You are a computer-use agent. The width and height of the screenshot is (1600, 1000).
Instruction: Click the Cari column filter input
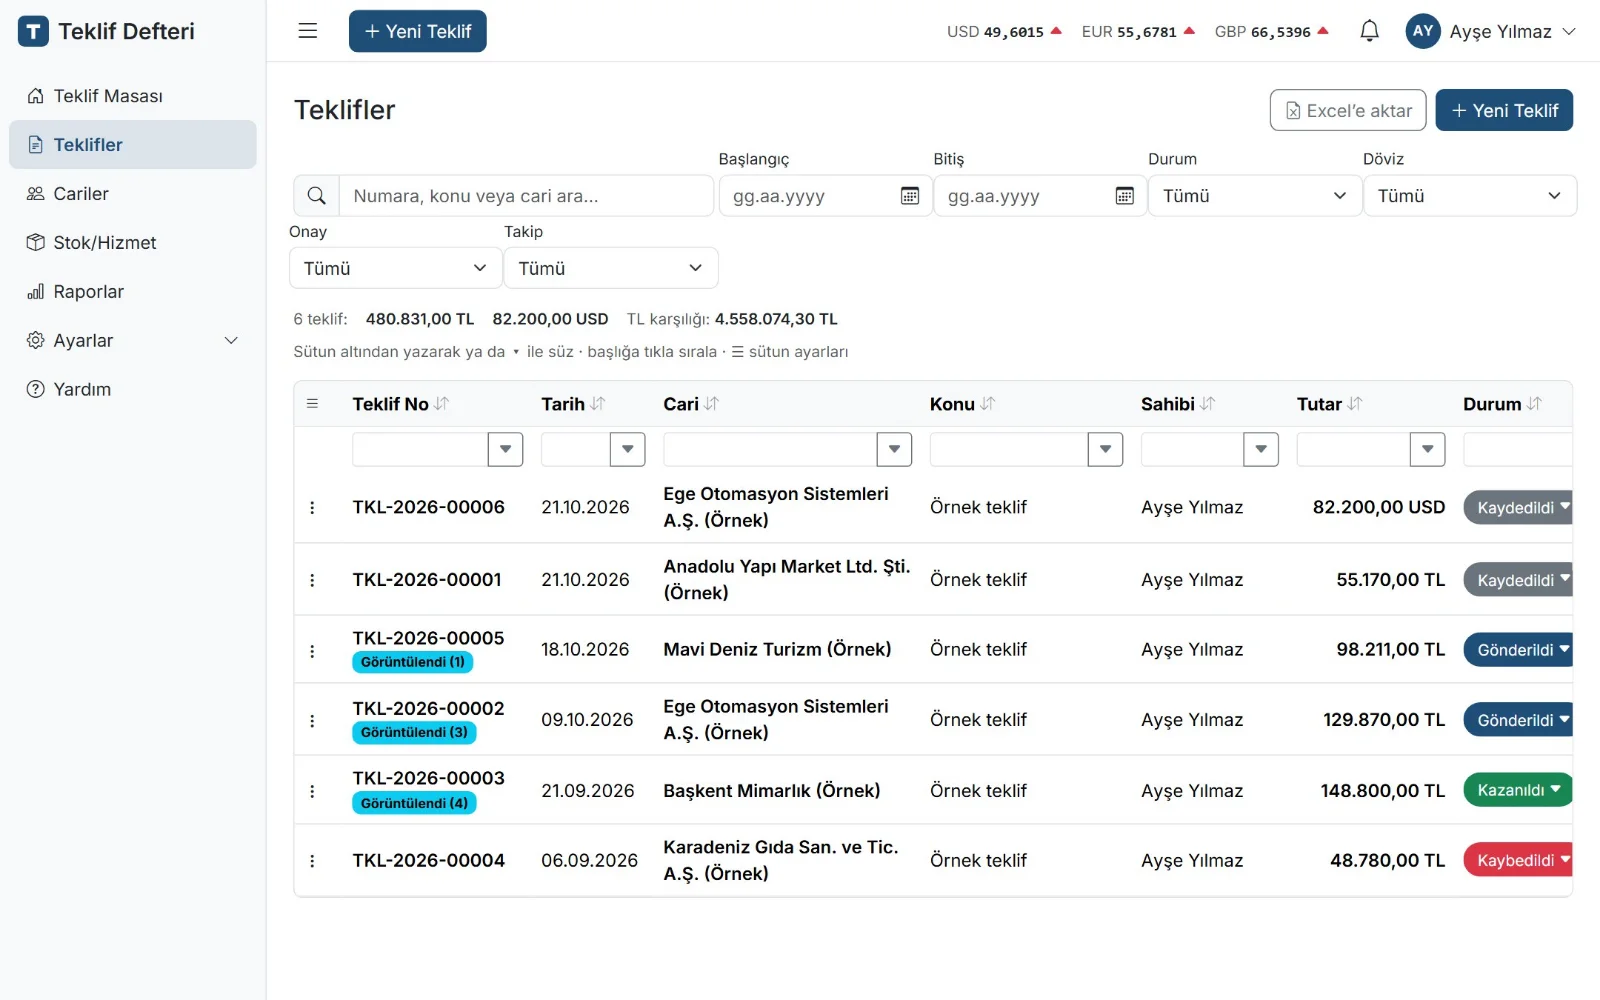pos(770,449)
